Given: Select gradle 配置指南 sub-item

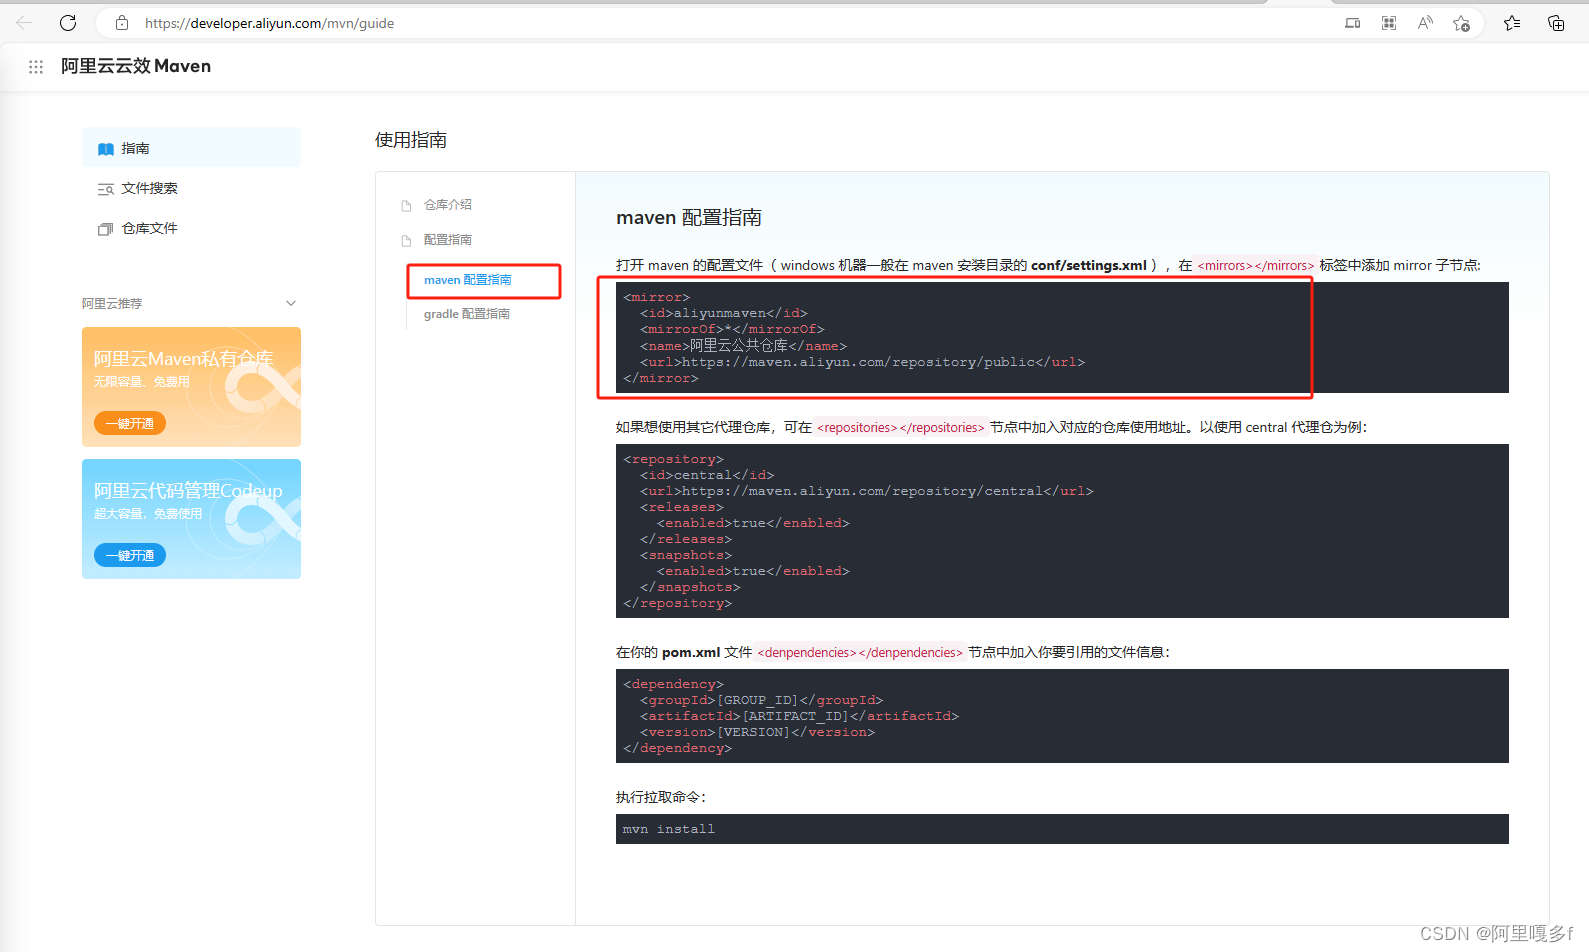Looking at the screenshot, I should [467, 314].
